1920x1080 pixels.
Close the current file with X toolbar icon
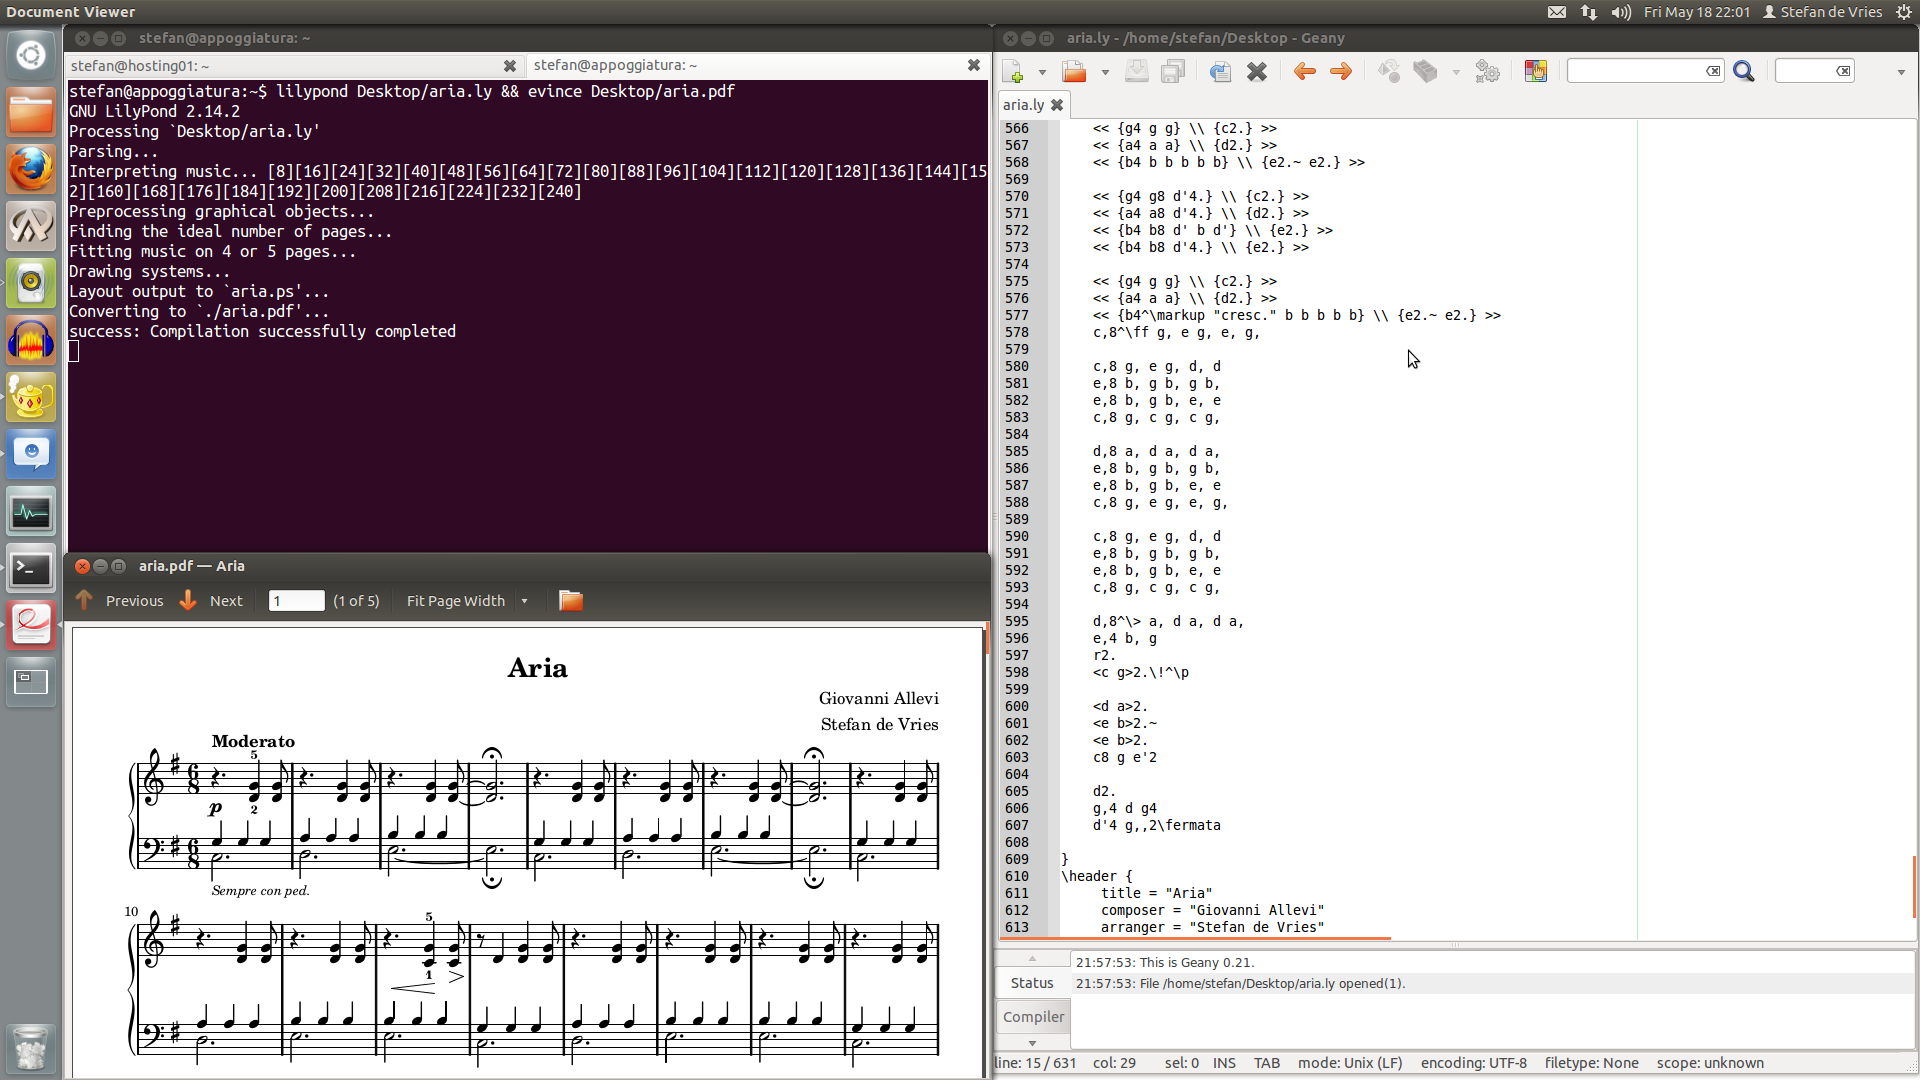[1257, 71]
